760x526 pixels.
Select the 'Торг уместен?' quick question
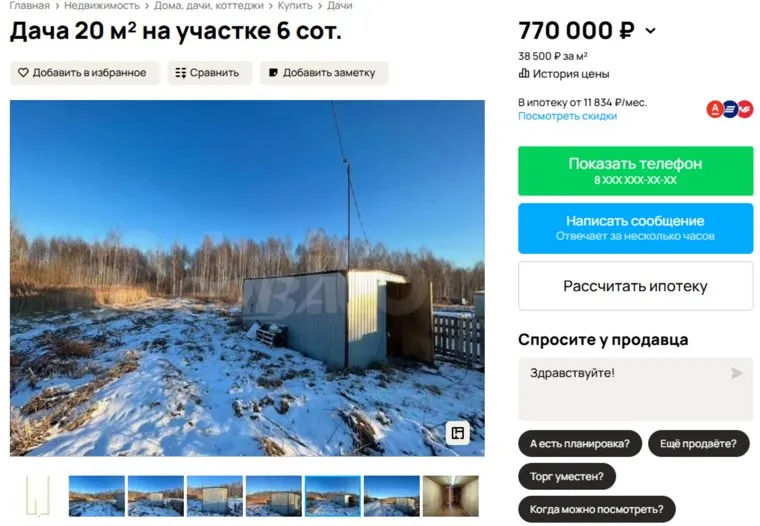pyautogui.click(x=567, y=477)
